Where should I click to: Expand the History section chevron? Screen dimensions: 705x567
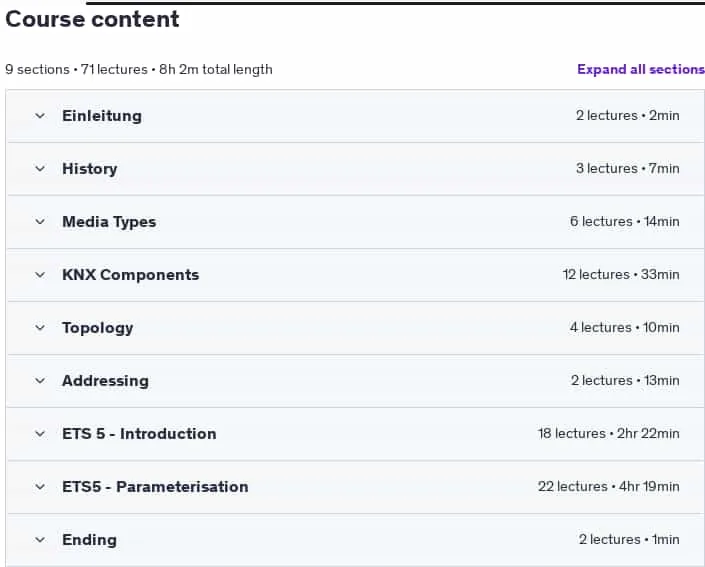tap(40, 169)
